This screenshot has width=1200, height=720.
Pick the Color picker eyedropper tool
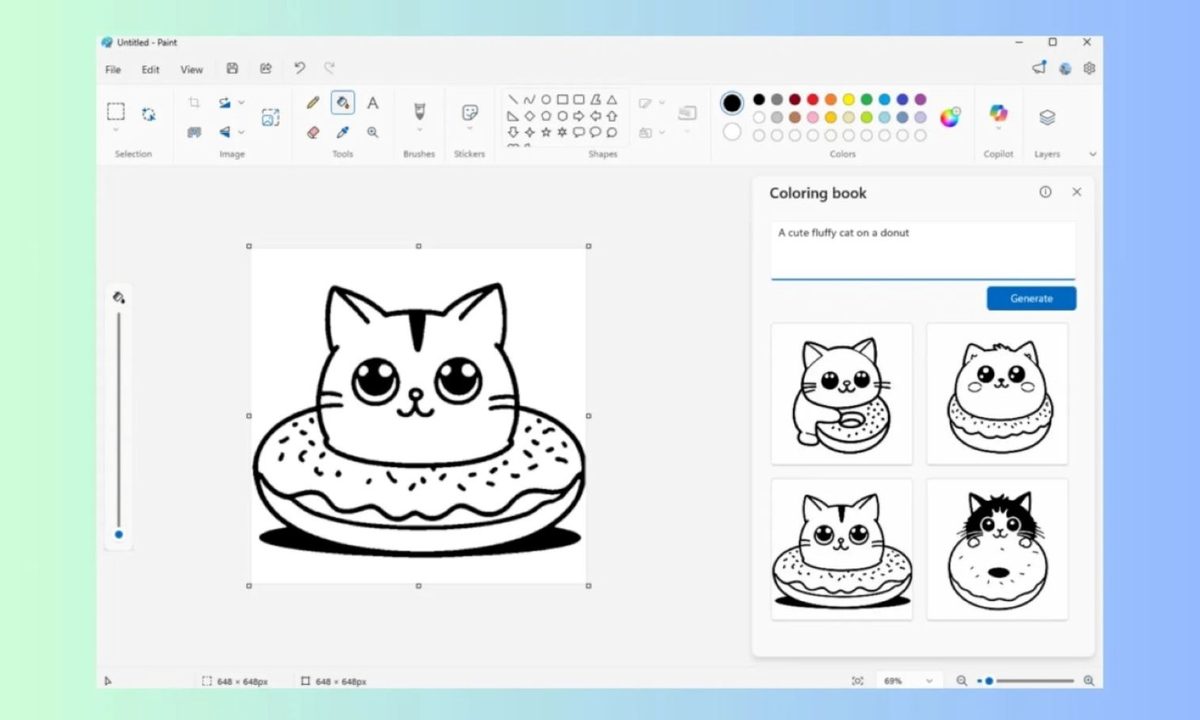[343, 132]
